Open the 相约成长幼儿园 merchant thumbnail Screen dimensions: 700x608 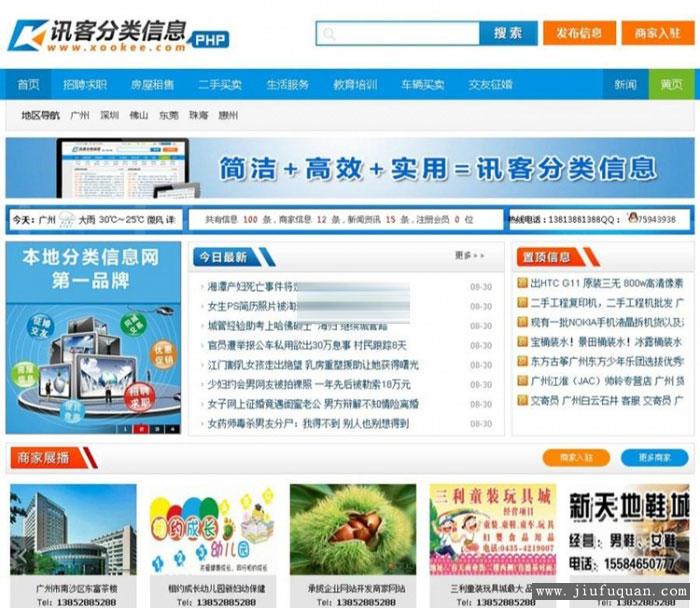tap(213, 529)
